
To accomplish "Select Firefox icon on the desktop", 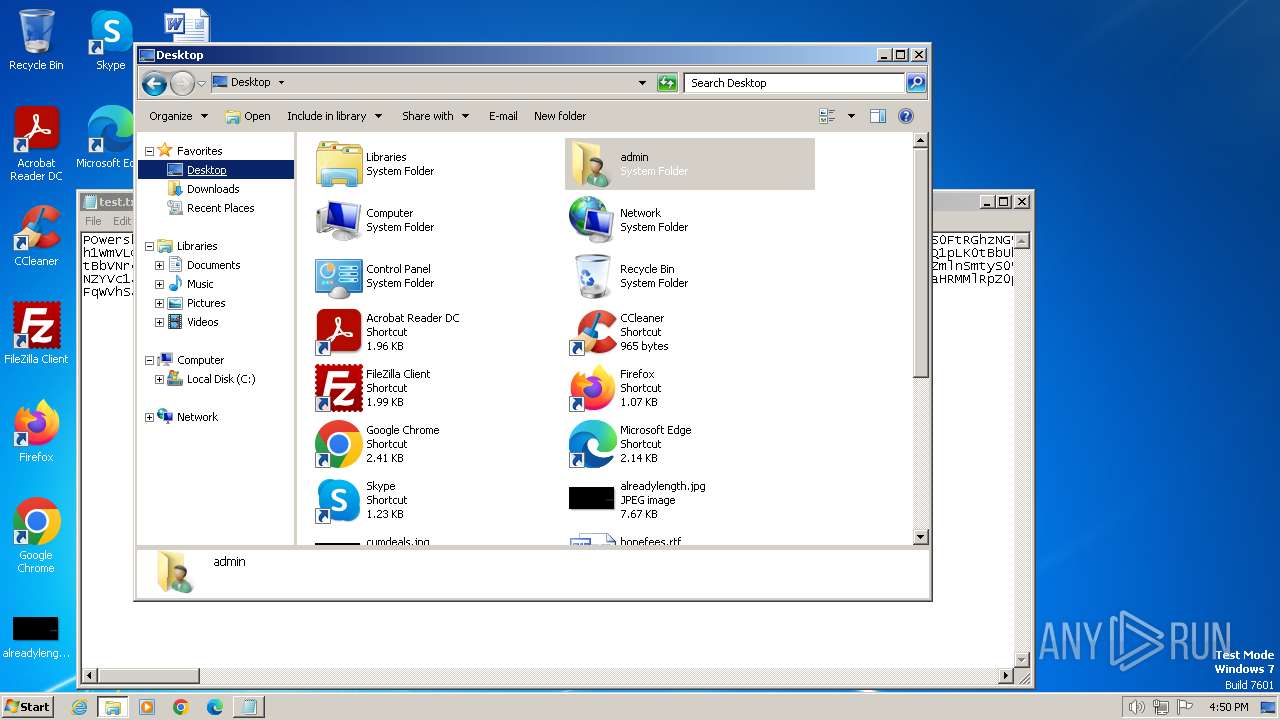I will (36, 432).
